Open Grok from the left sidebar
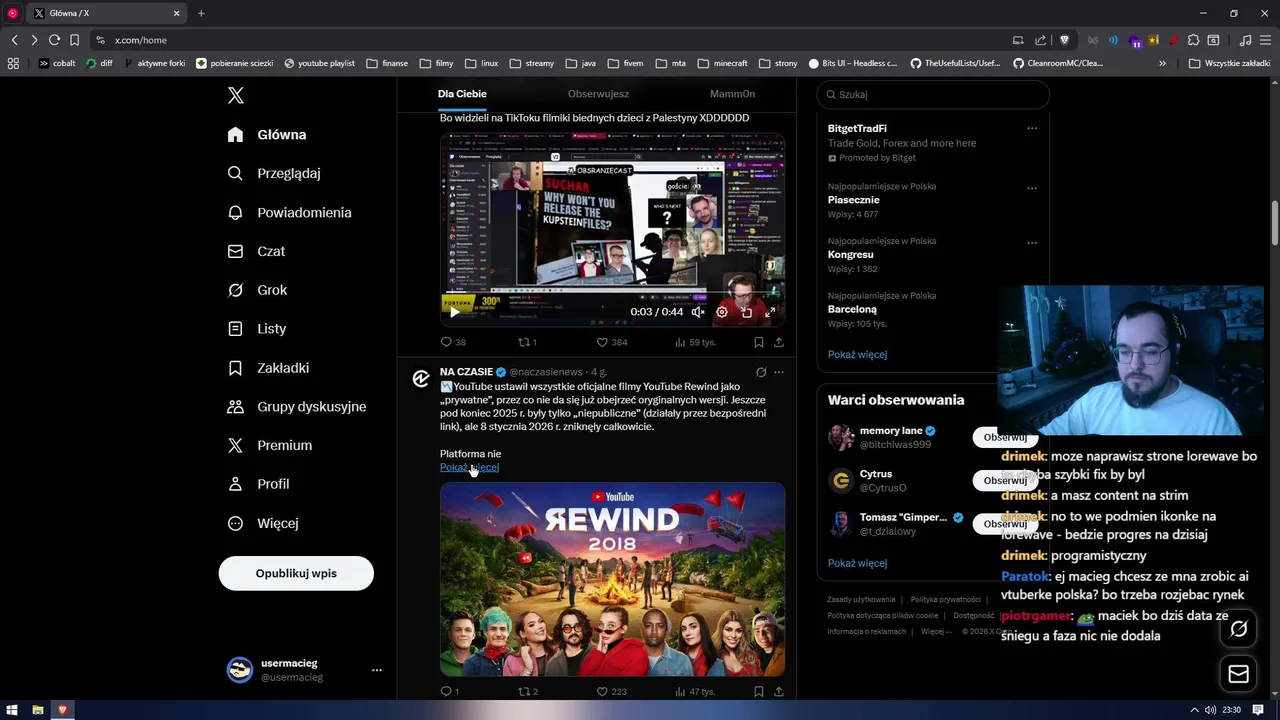This screenshot has height=720, width=1280. (x=257, y=290)
